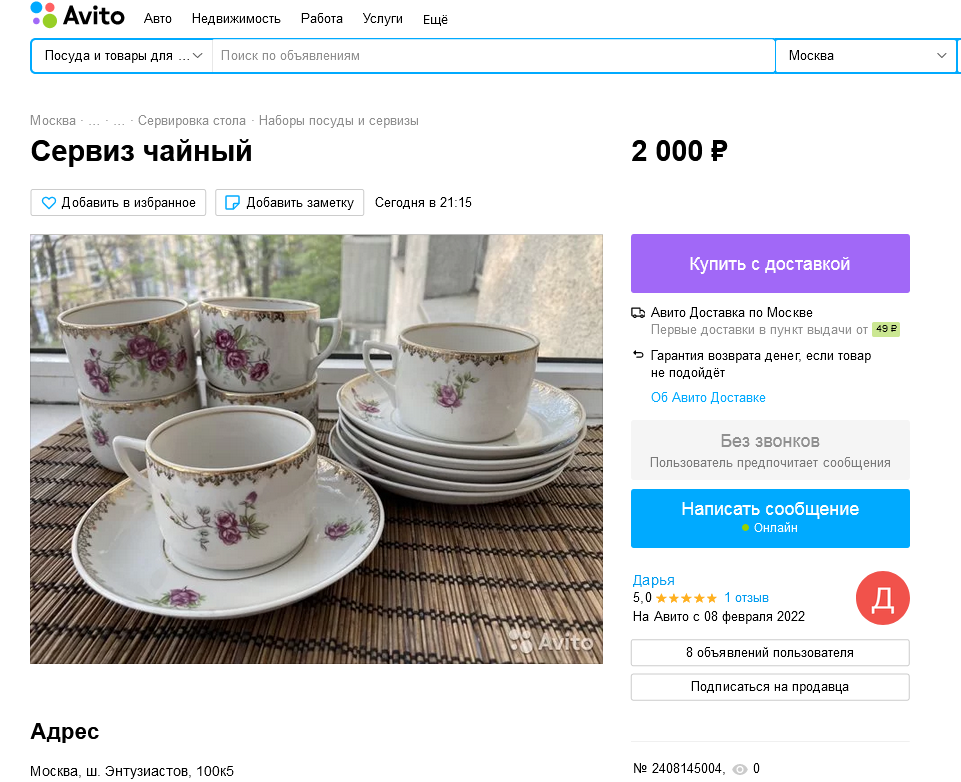This screenshot has height=782, width=961.
Task: Click the note icon to add a note
Action: pyautogui.click(x=231, y=202)
